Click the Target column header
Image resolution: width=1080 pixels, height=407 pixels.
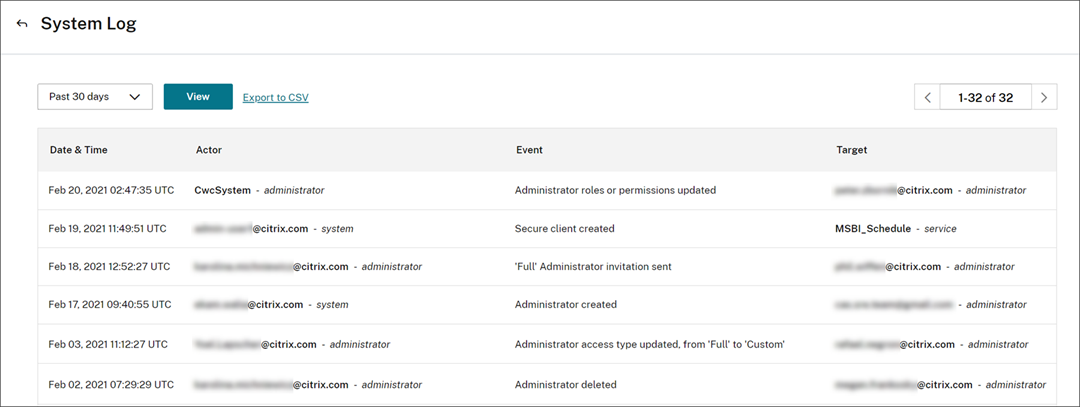853,150
